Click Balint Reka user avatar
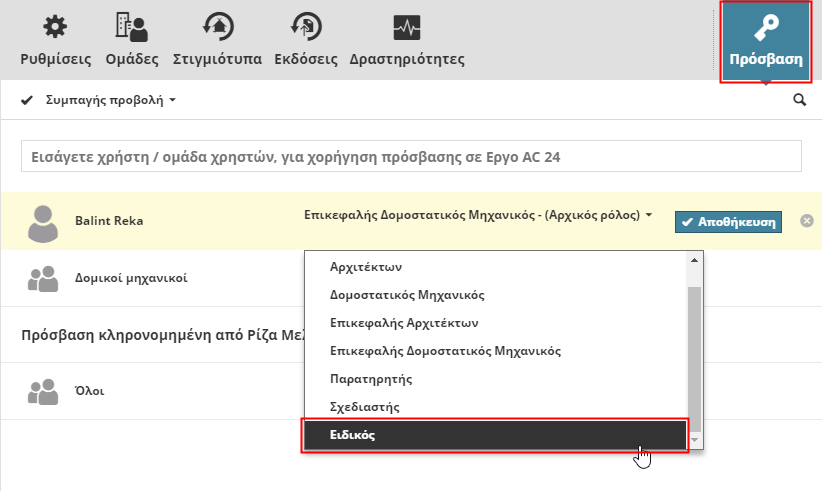 click(x=43, y=222)
